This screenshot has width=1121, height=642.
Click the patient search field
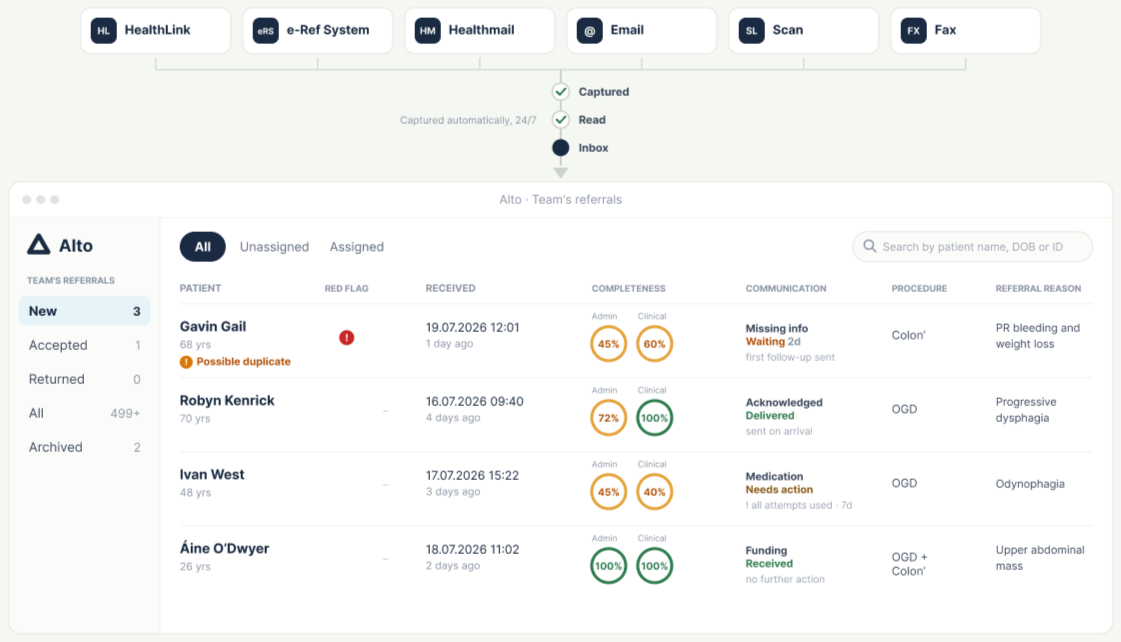point(972,247)
